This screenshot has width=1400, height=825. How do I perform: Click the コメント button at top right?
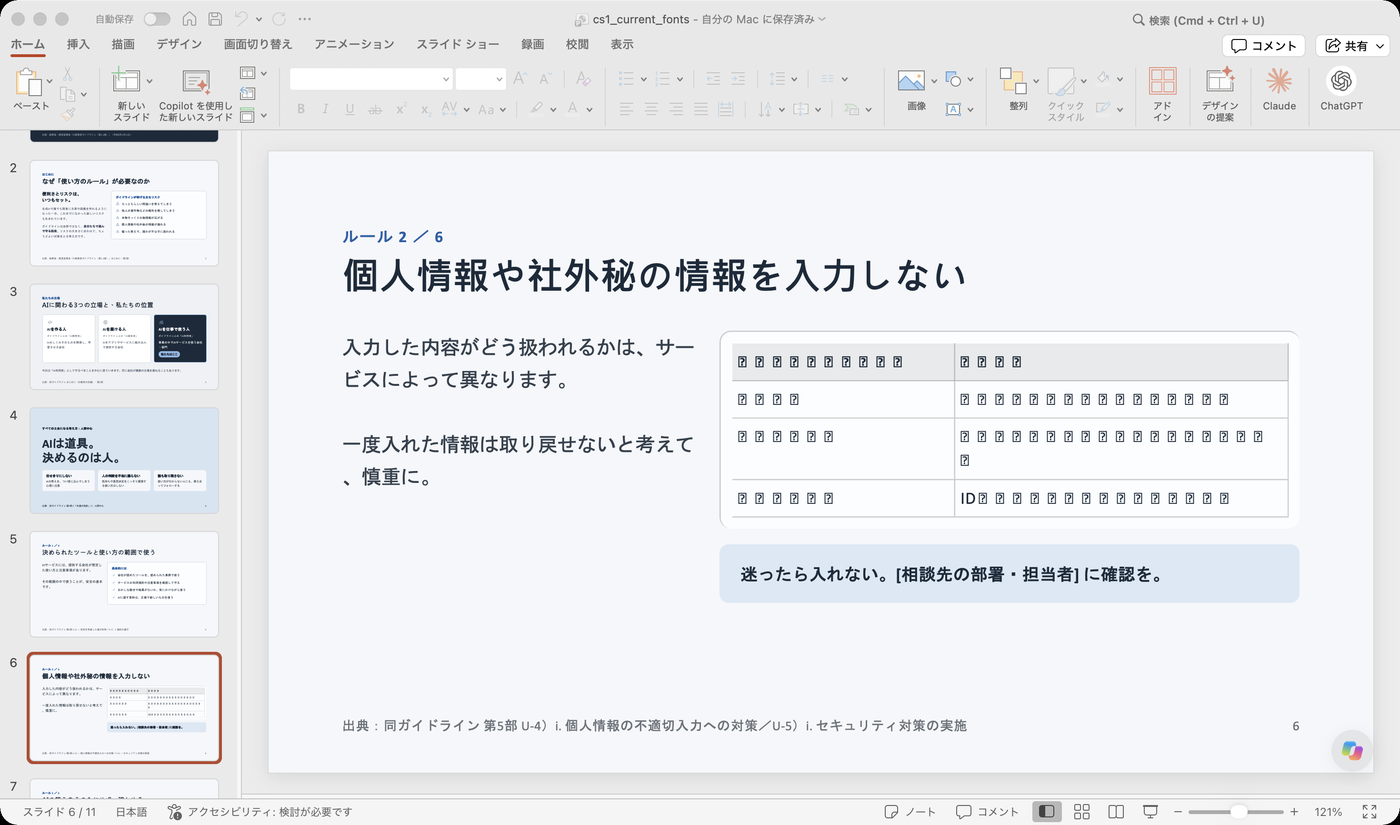coord(1264,45)
